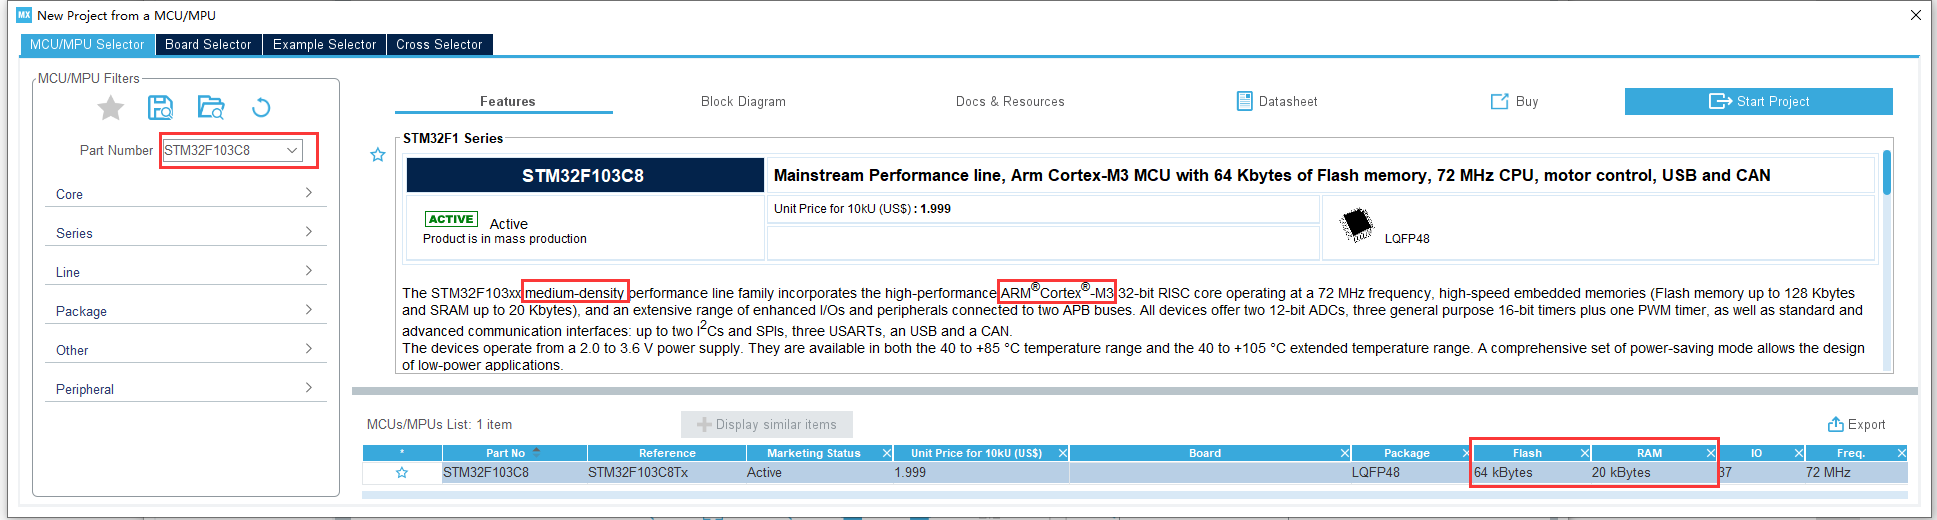Open the Block Diagram view
Image resolution: width=1937 pixels, height=520 pixels.
[x=743, y=102]
